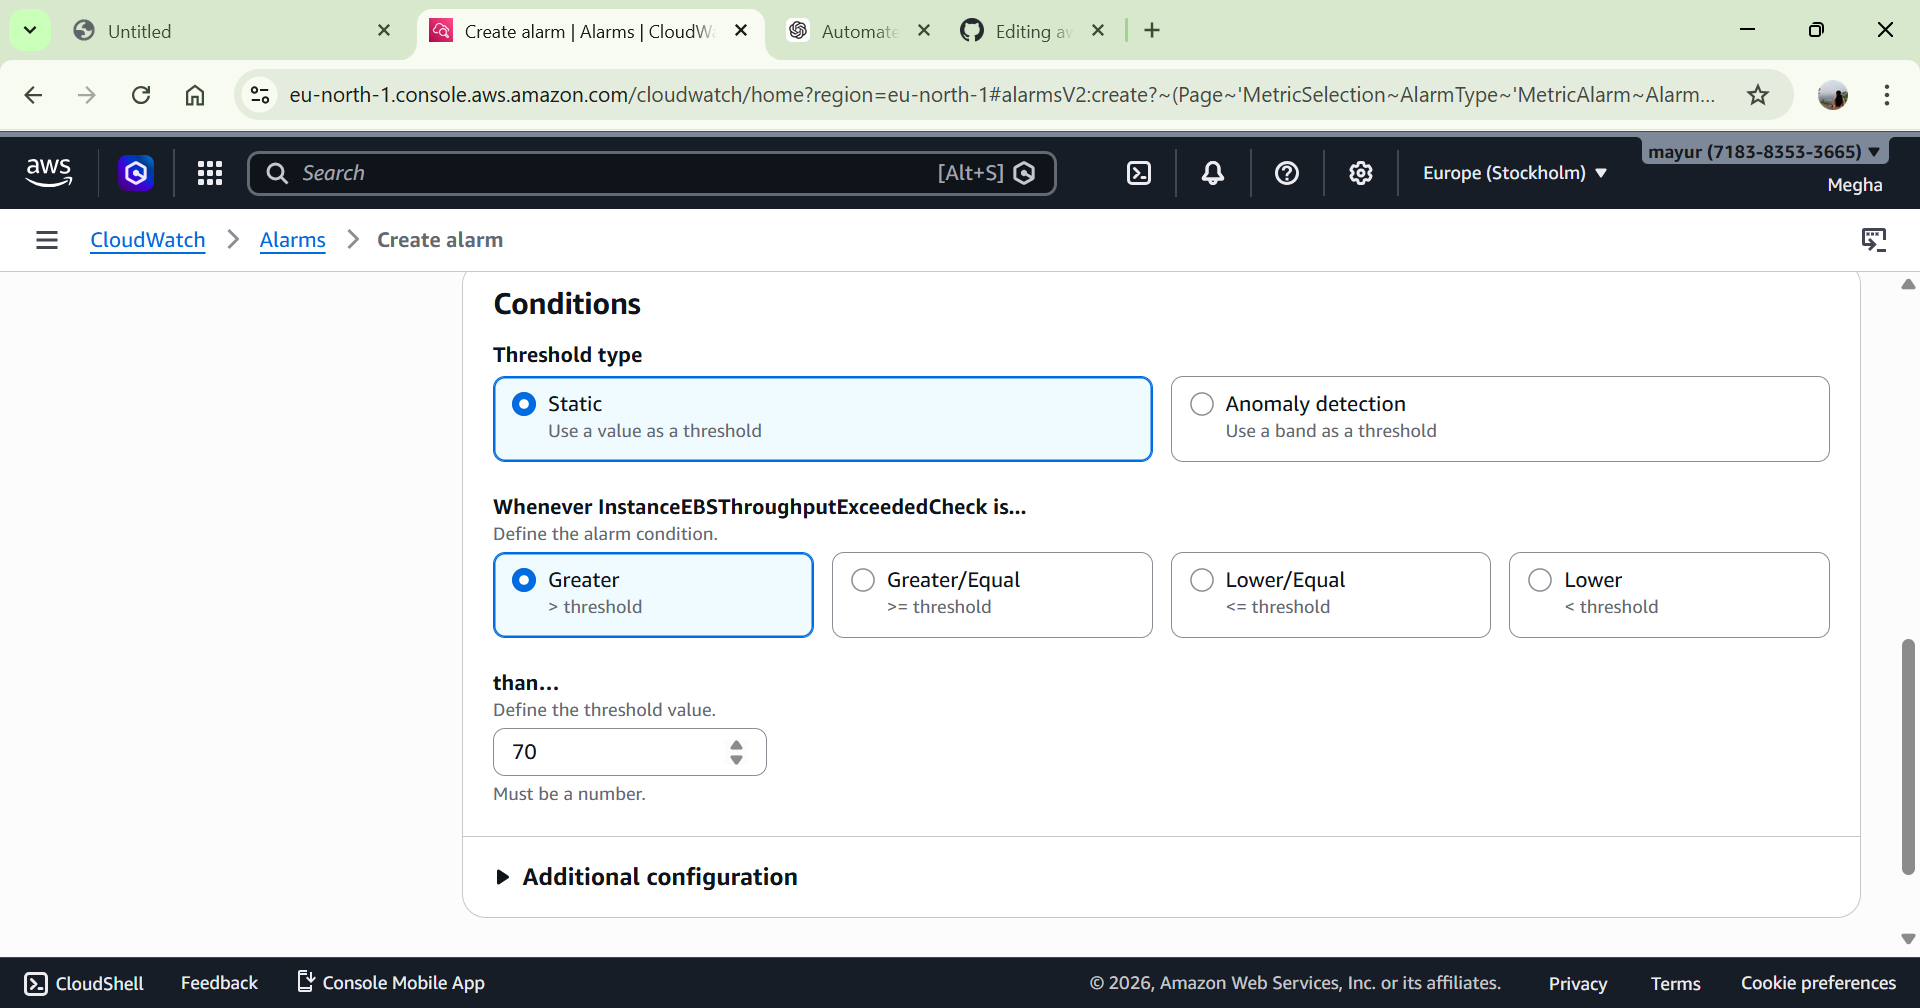1920x1008 pixels.
Task: Switch to the GitHub Editing tab
Action: (1030, 31)
